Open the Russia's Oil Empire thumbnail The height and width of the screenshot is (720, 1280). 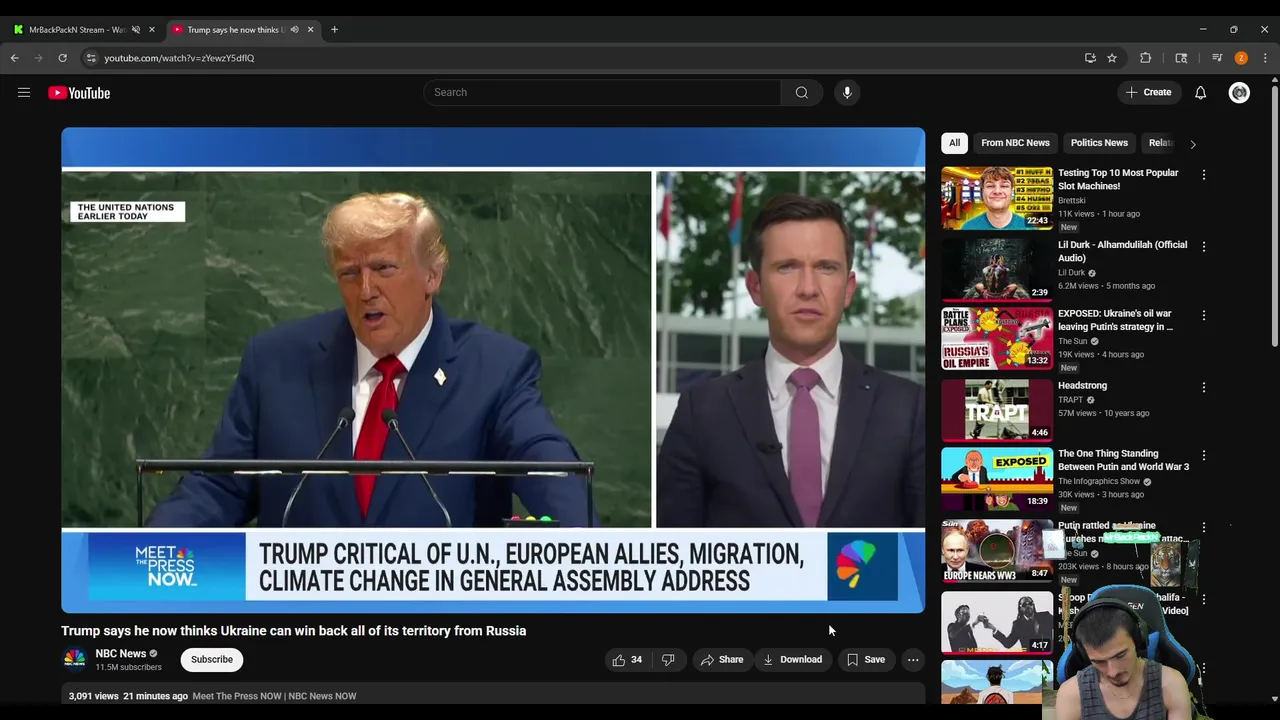click(x=997, y=339)
